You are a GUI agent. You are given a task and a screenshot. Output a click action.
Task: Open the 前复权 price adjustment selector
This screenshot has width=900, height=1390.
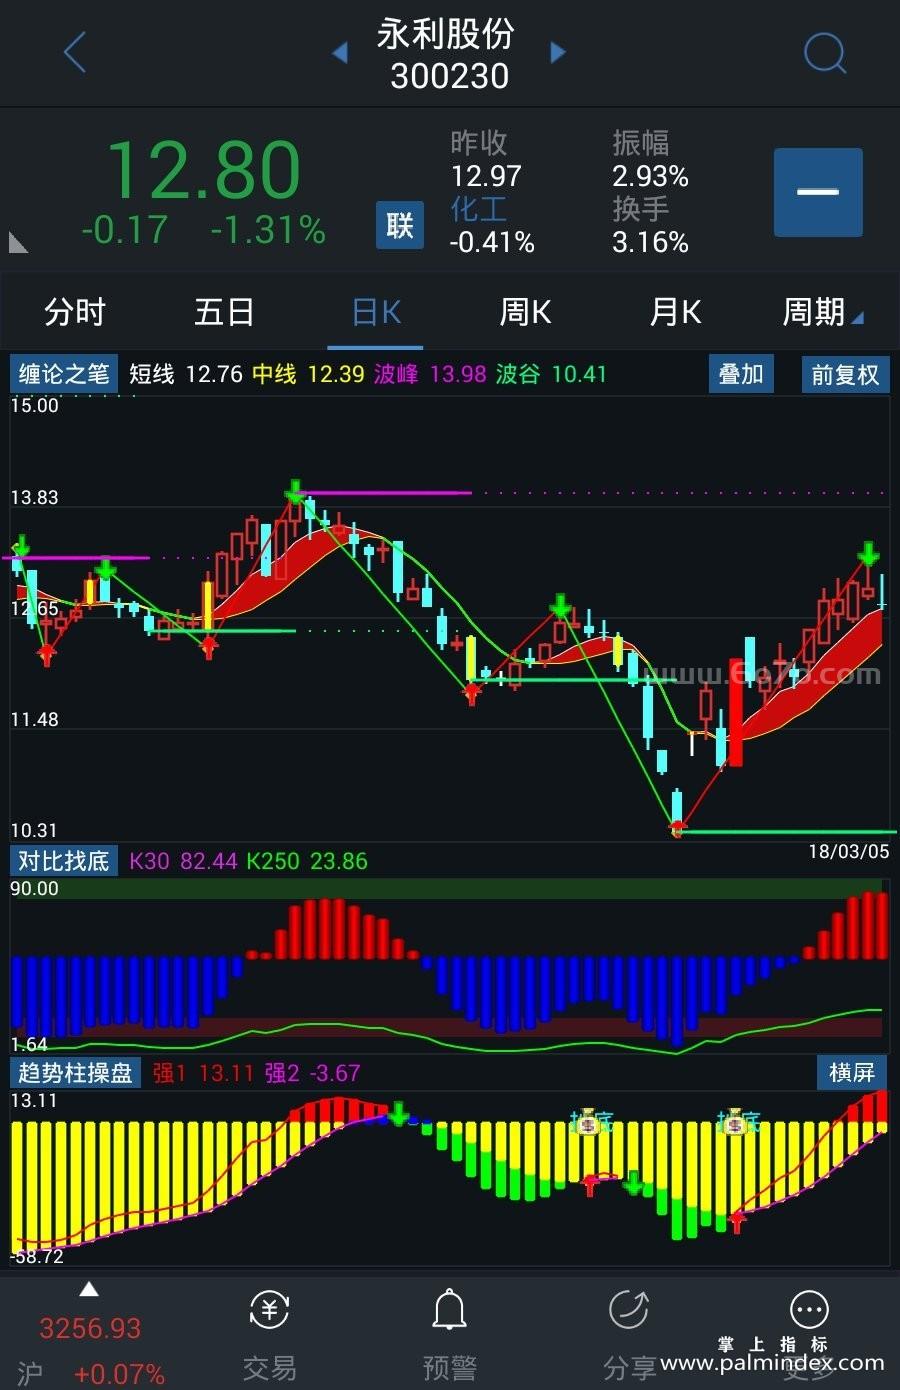tap(845, 374)
